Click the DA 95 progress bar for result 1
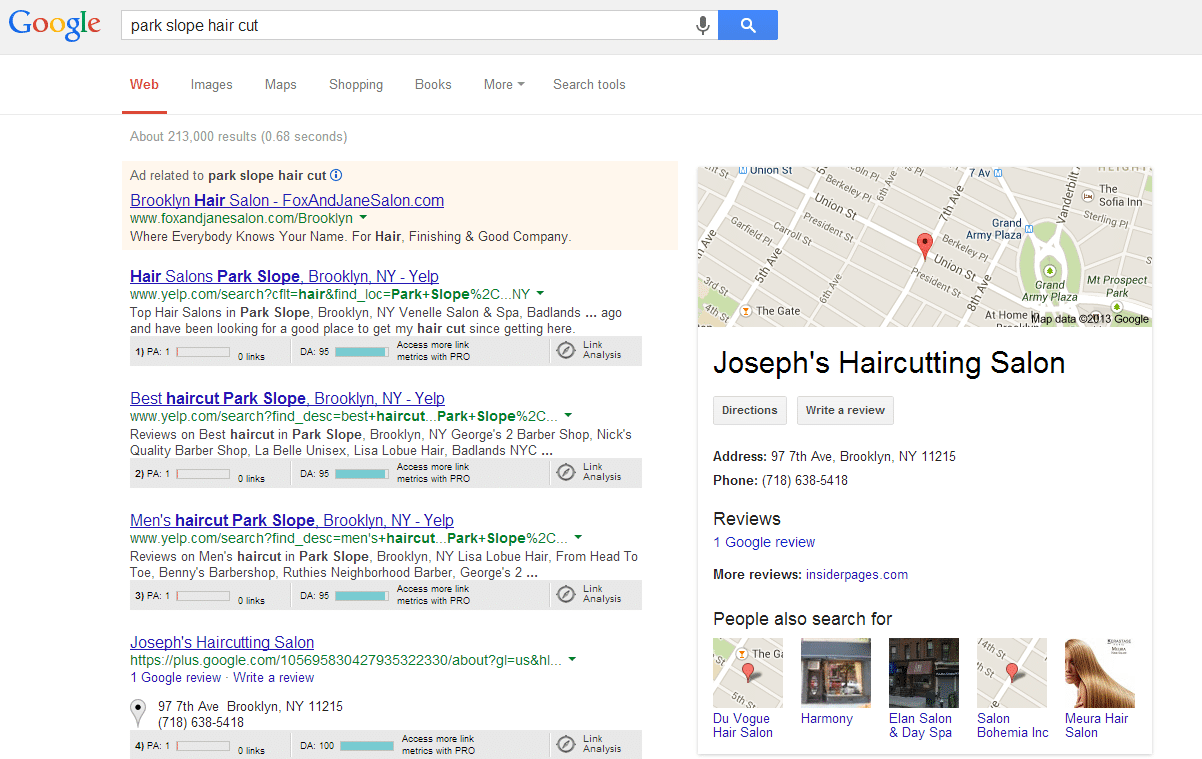Screen dimensions: 1202x759 pyautogui.click(x=361, y=352)
